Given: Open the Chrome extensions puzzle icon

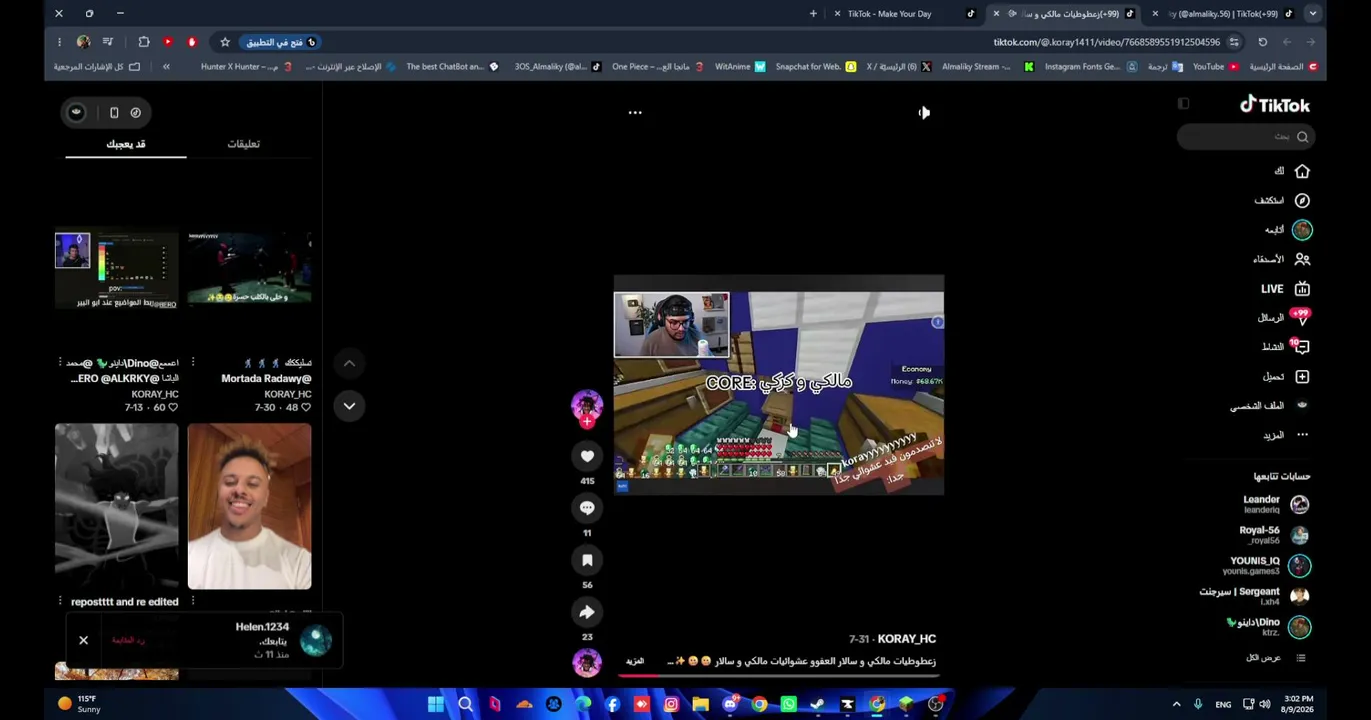Looking at the screenshot, I should click(144, 42).
